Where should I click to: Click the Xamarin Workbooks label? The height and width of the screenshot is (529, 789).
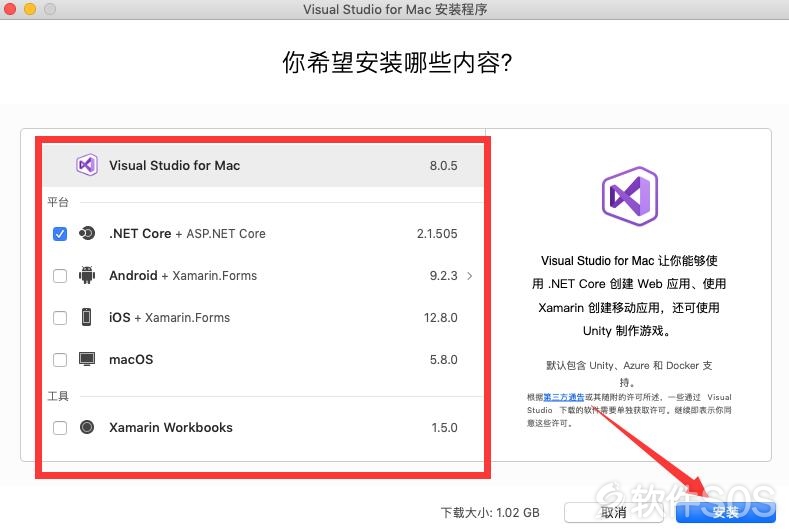[171, 427]
